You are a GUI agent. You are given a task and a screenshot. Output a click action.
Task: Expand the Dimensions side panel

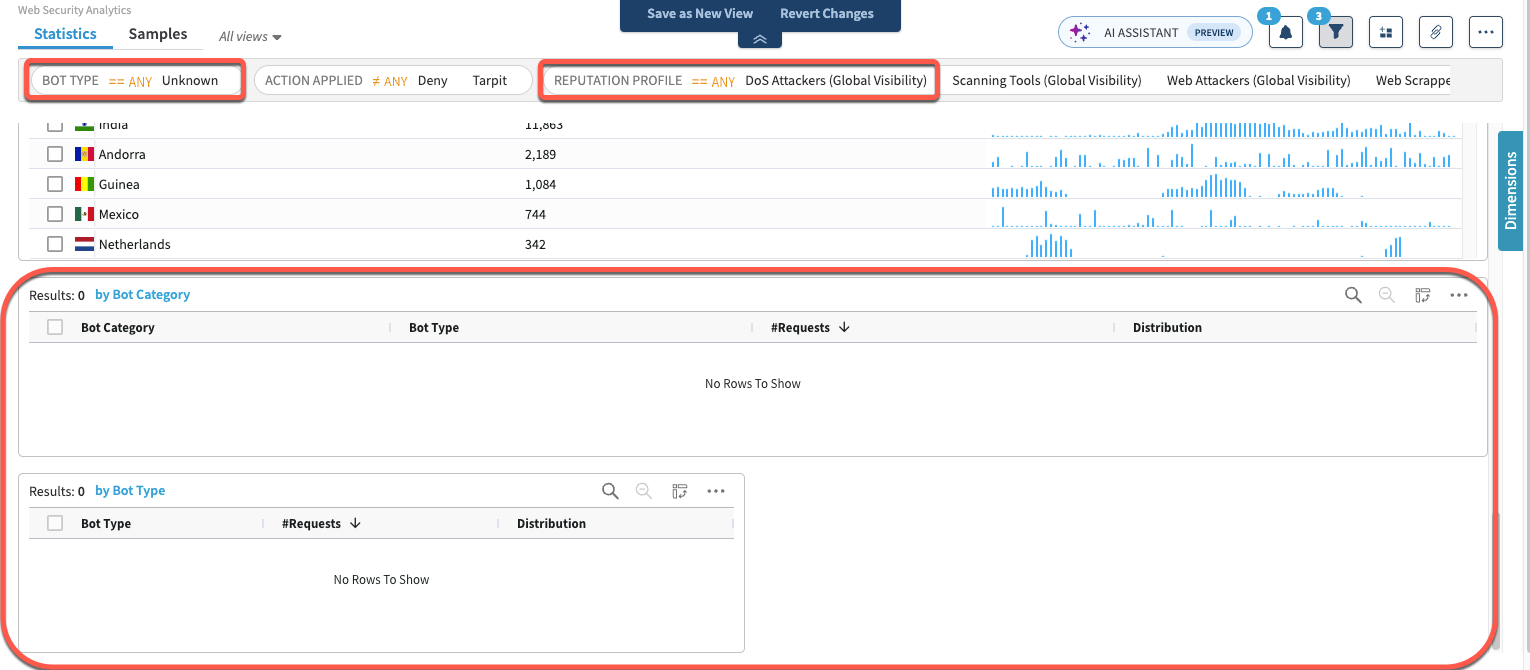pos(1510,190)
